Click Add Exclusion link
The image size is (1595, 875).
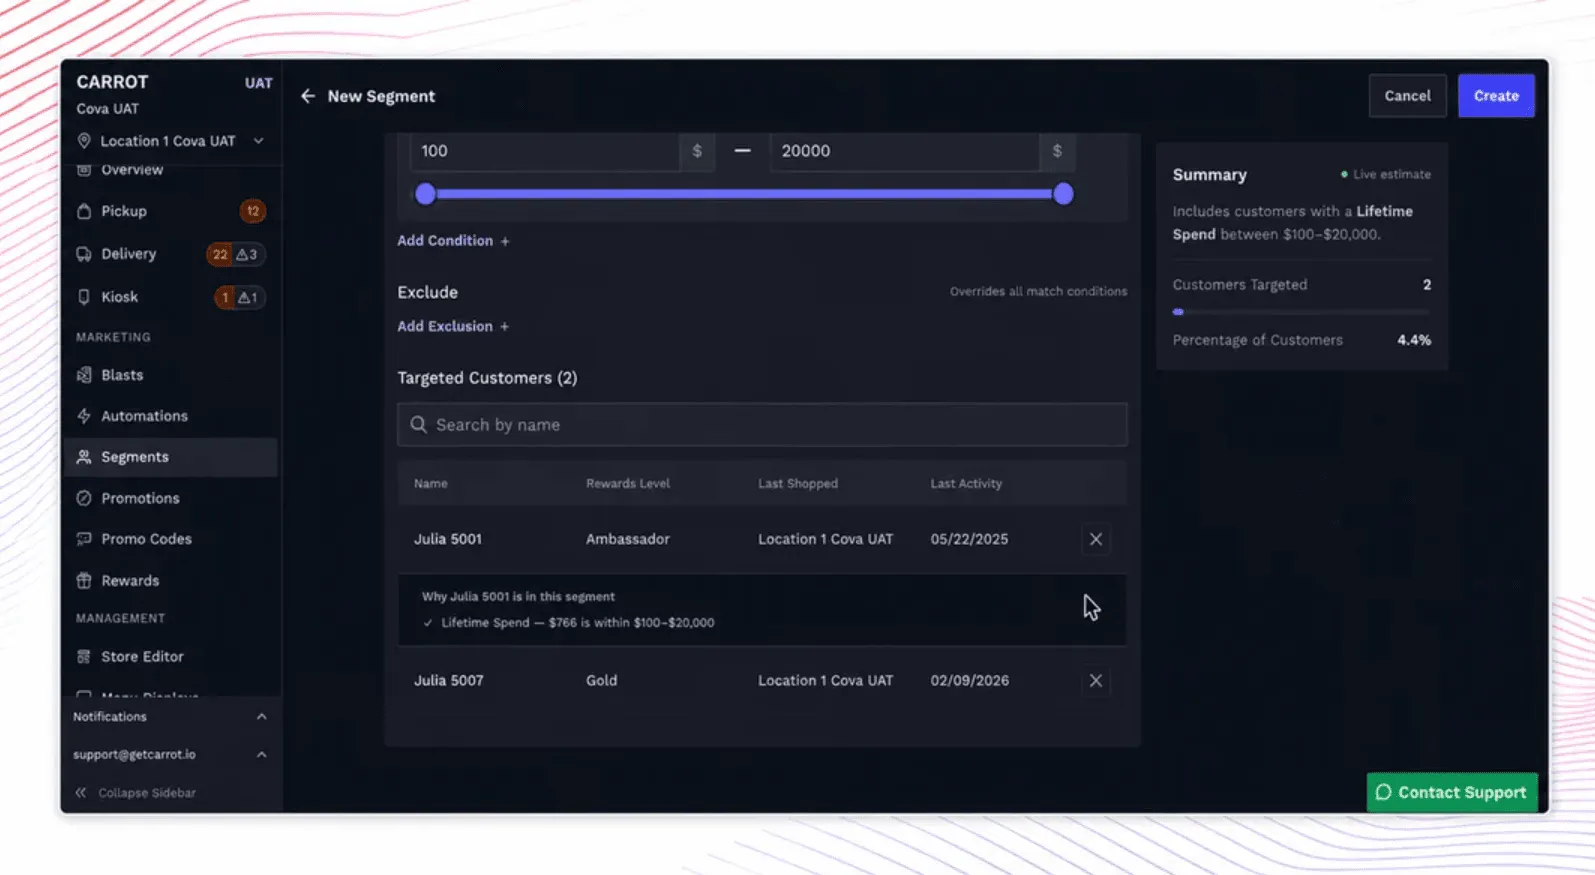453,327
